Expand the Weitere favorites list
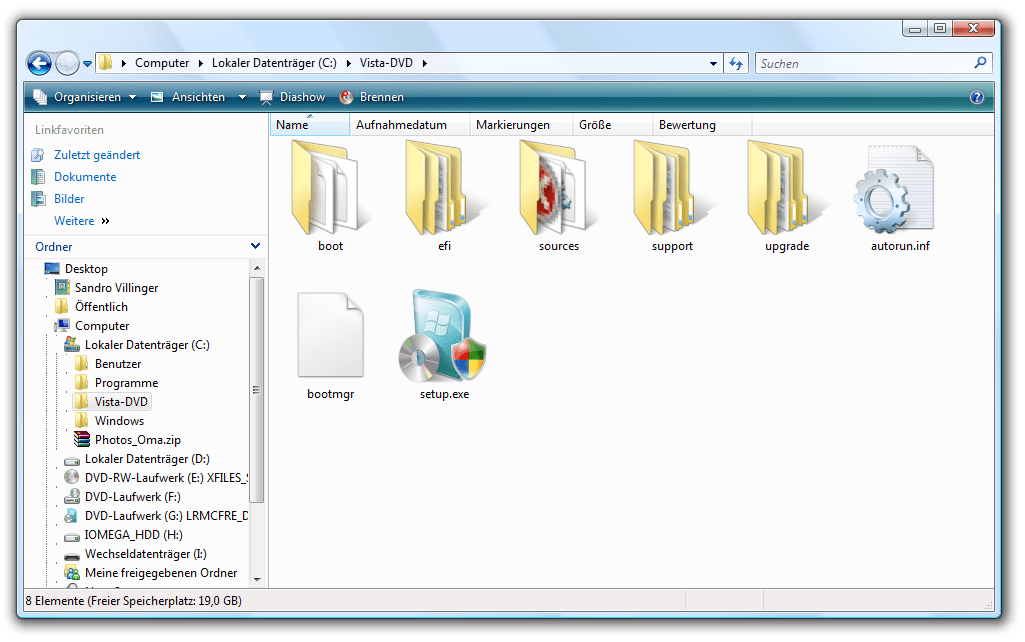This screenshot has height=642, width=1025. [x=81, y=221]
